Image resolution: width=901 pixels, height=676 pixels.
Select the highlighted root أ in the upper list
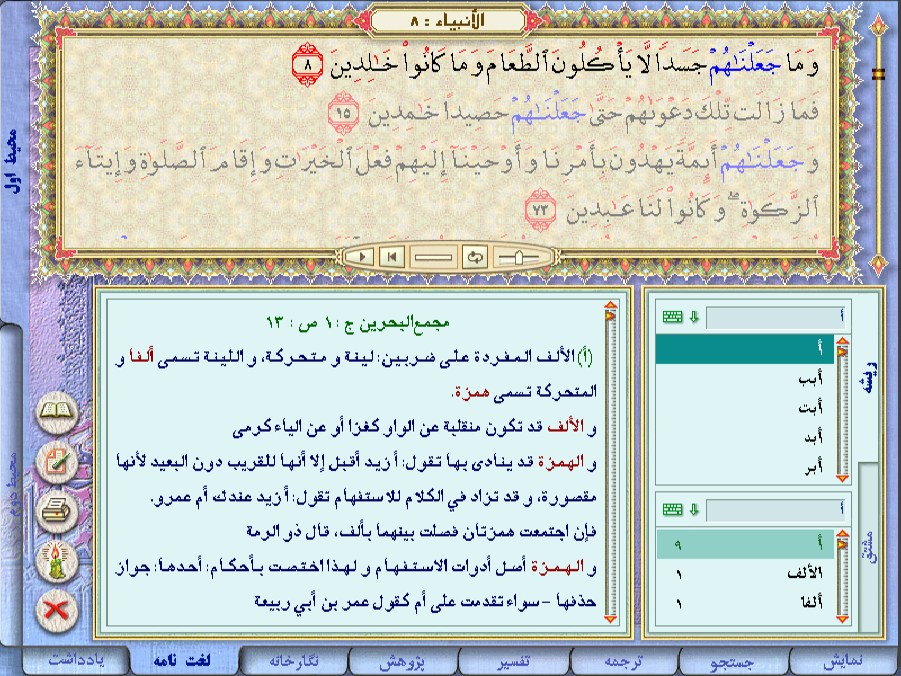(745, 349)
